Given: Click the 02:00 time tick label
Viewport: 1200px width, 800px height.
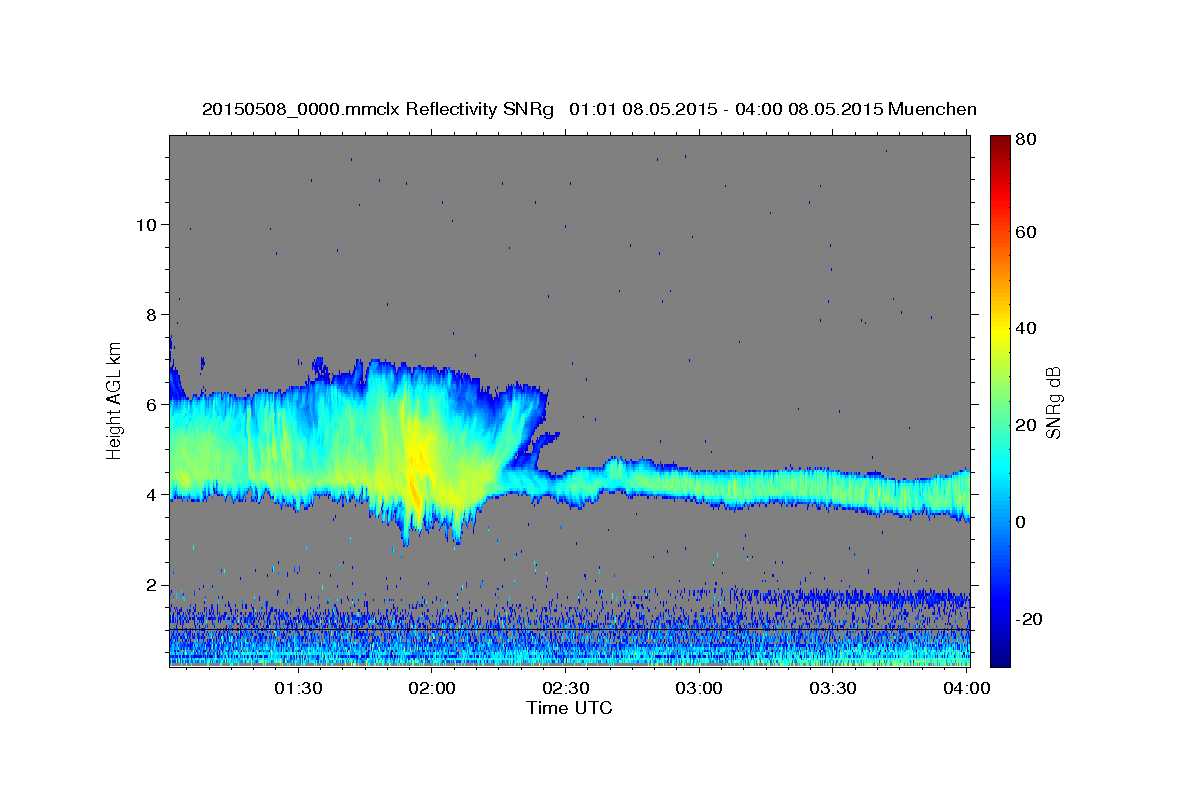Looking at the screenshot, I should 432,689.
